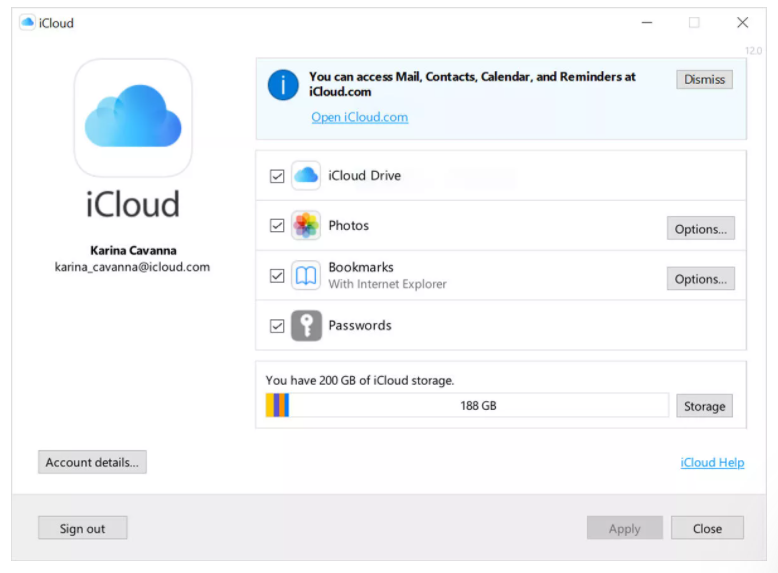Click the Apply button
Viewport: 778px width, 573px height.
click(x=625, y=528)
